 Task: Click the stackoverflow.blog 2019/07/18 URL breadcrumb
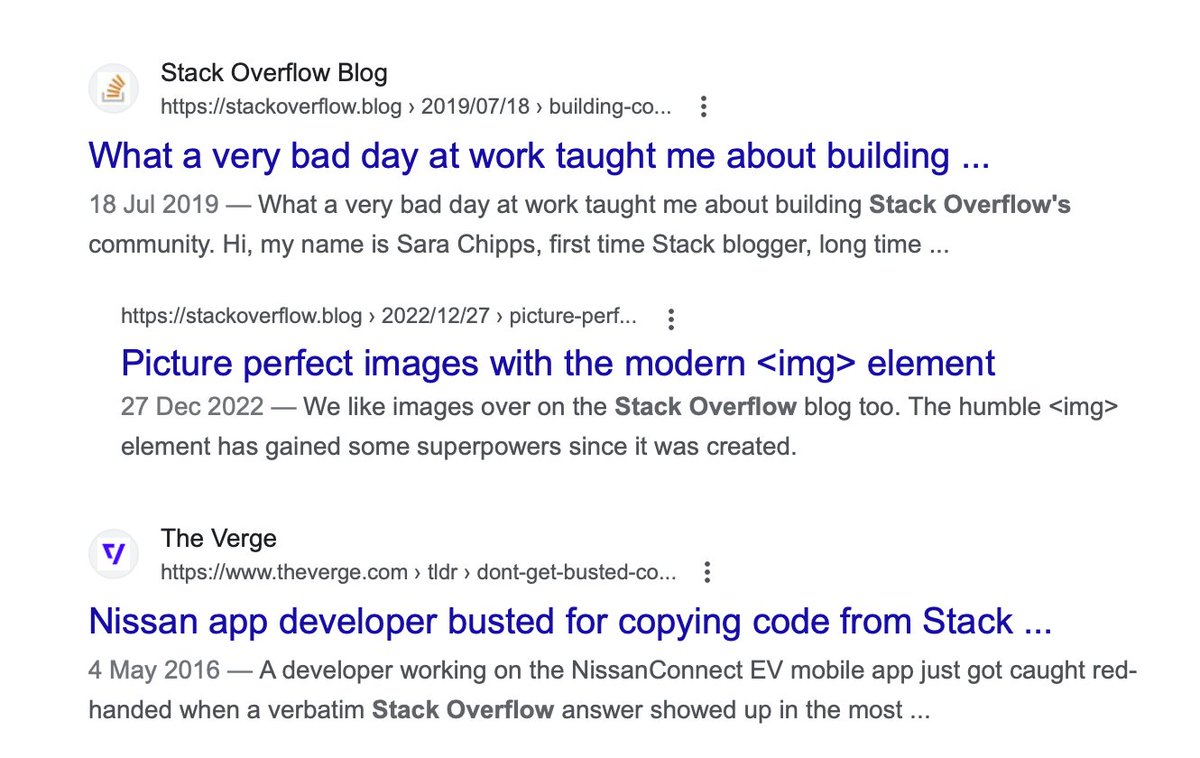tap(416, 106)
